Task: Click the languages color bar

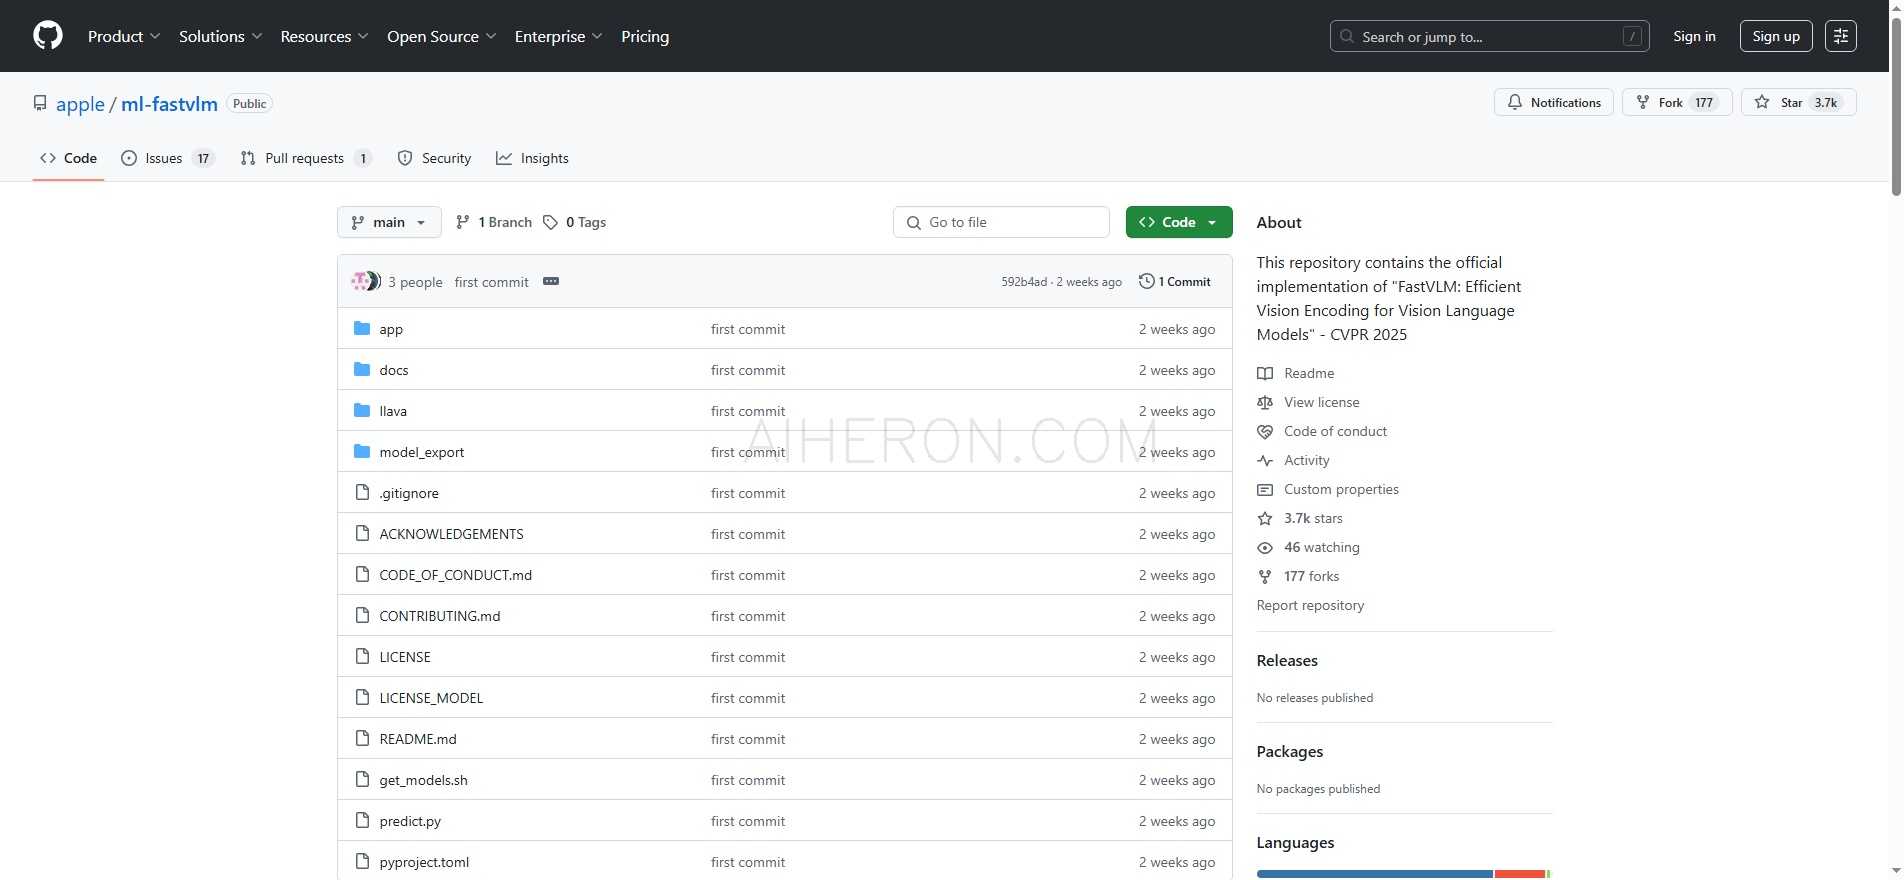Action: click(1402, 874)
